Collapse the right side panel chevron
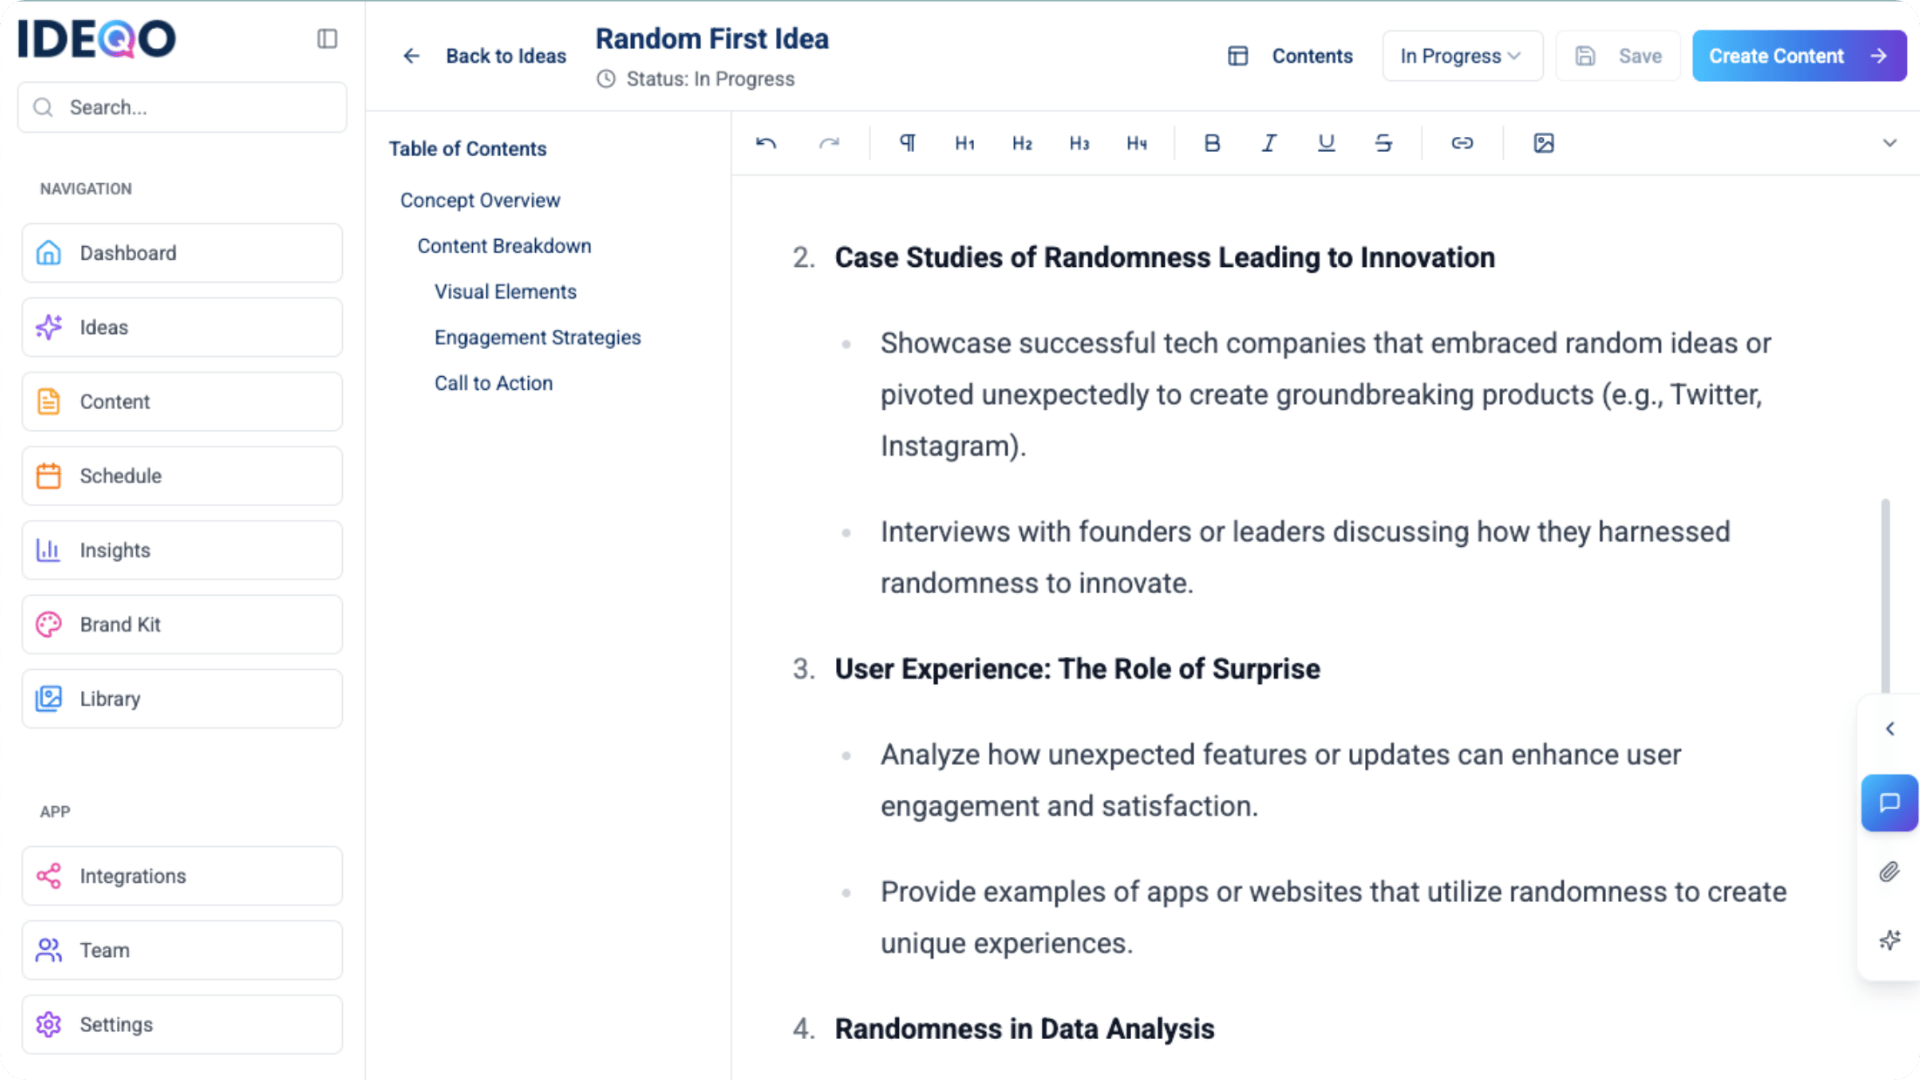Image resolution: width=1920 pixels, height=1080 pixels. (x=1889, y=729)
